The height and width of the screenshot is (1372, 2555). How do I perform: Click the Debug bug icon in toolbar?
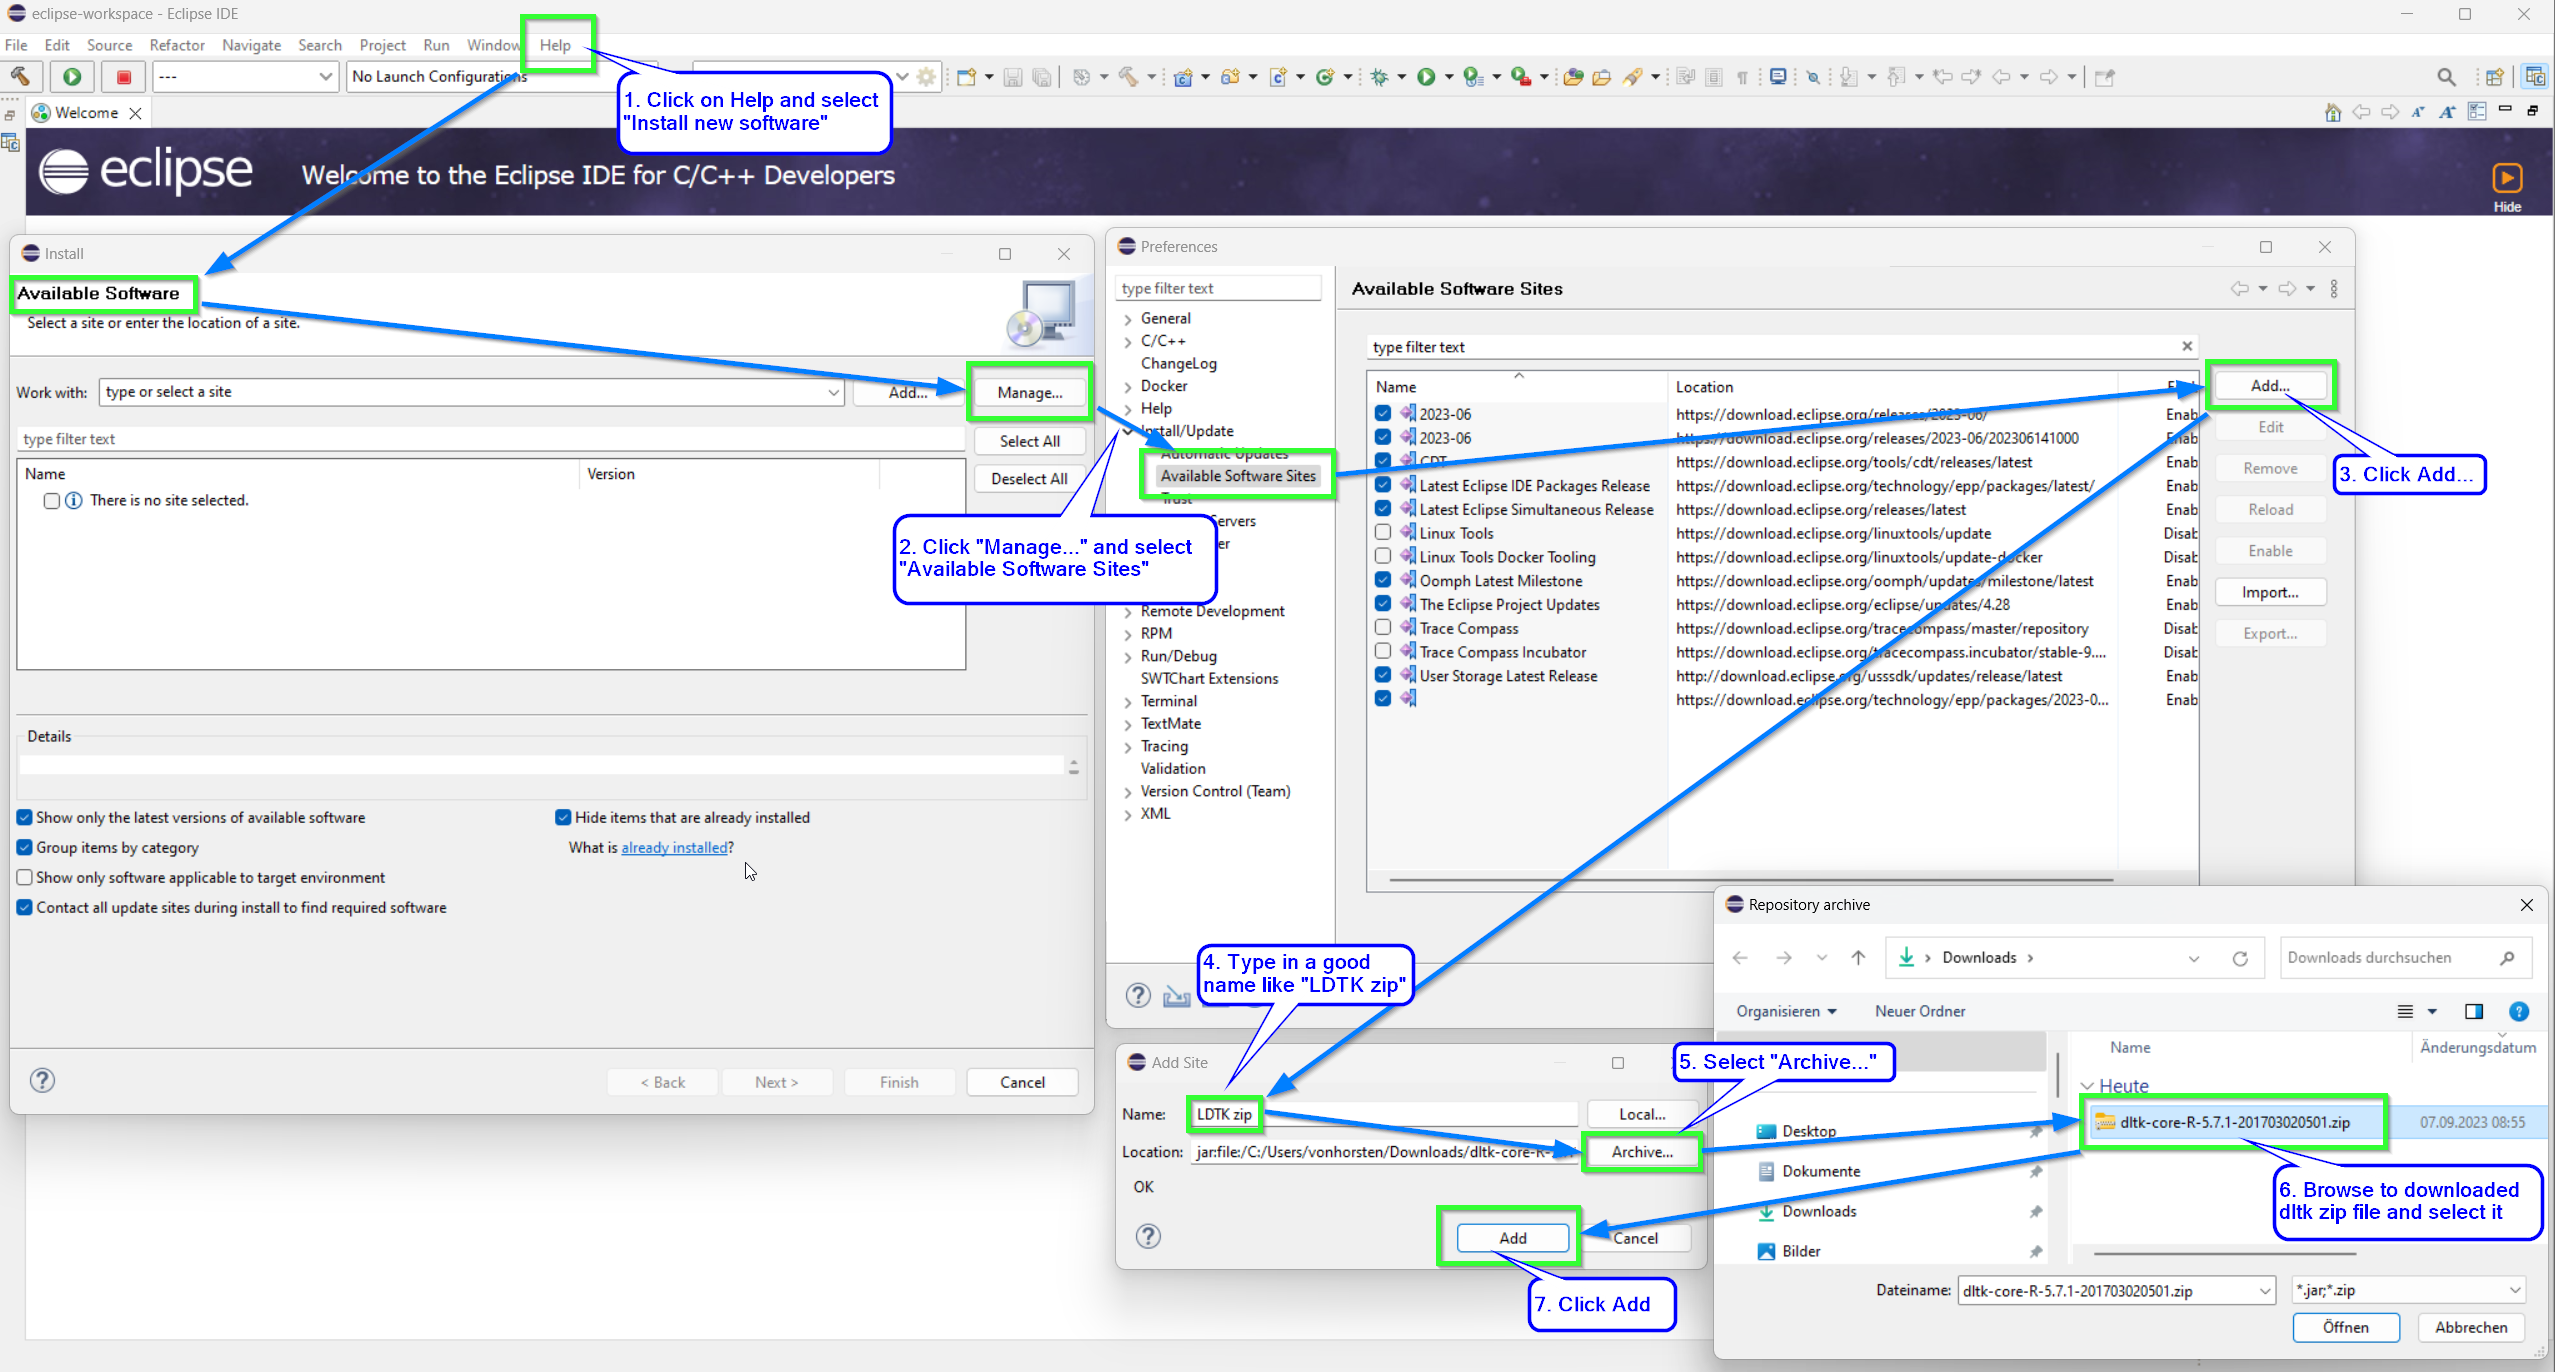(1380, 77)
